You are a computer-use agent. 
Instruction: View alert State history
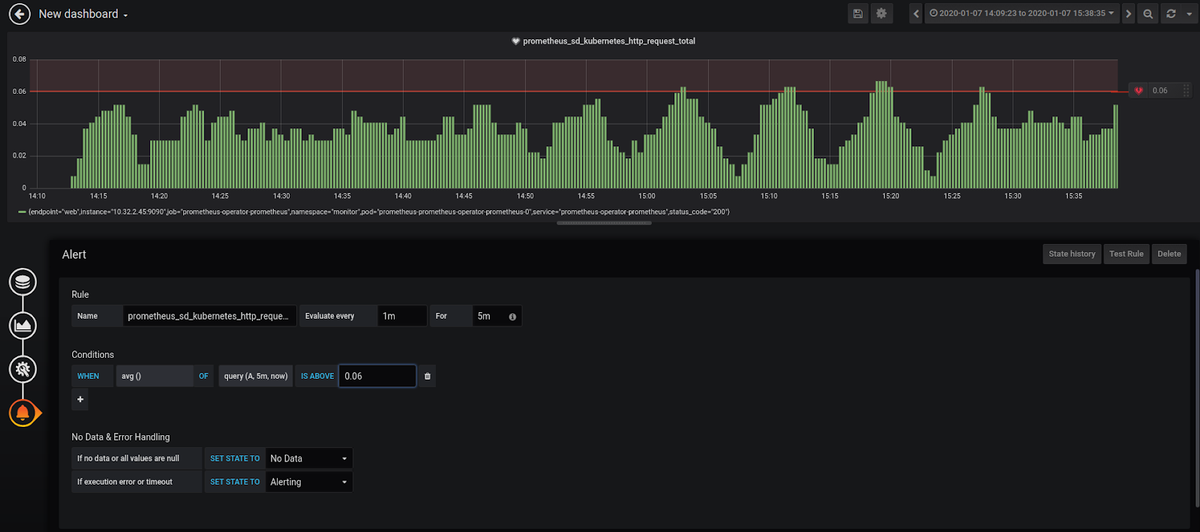(x=1072, y=254)
